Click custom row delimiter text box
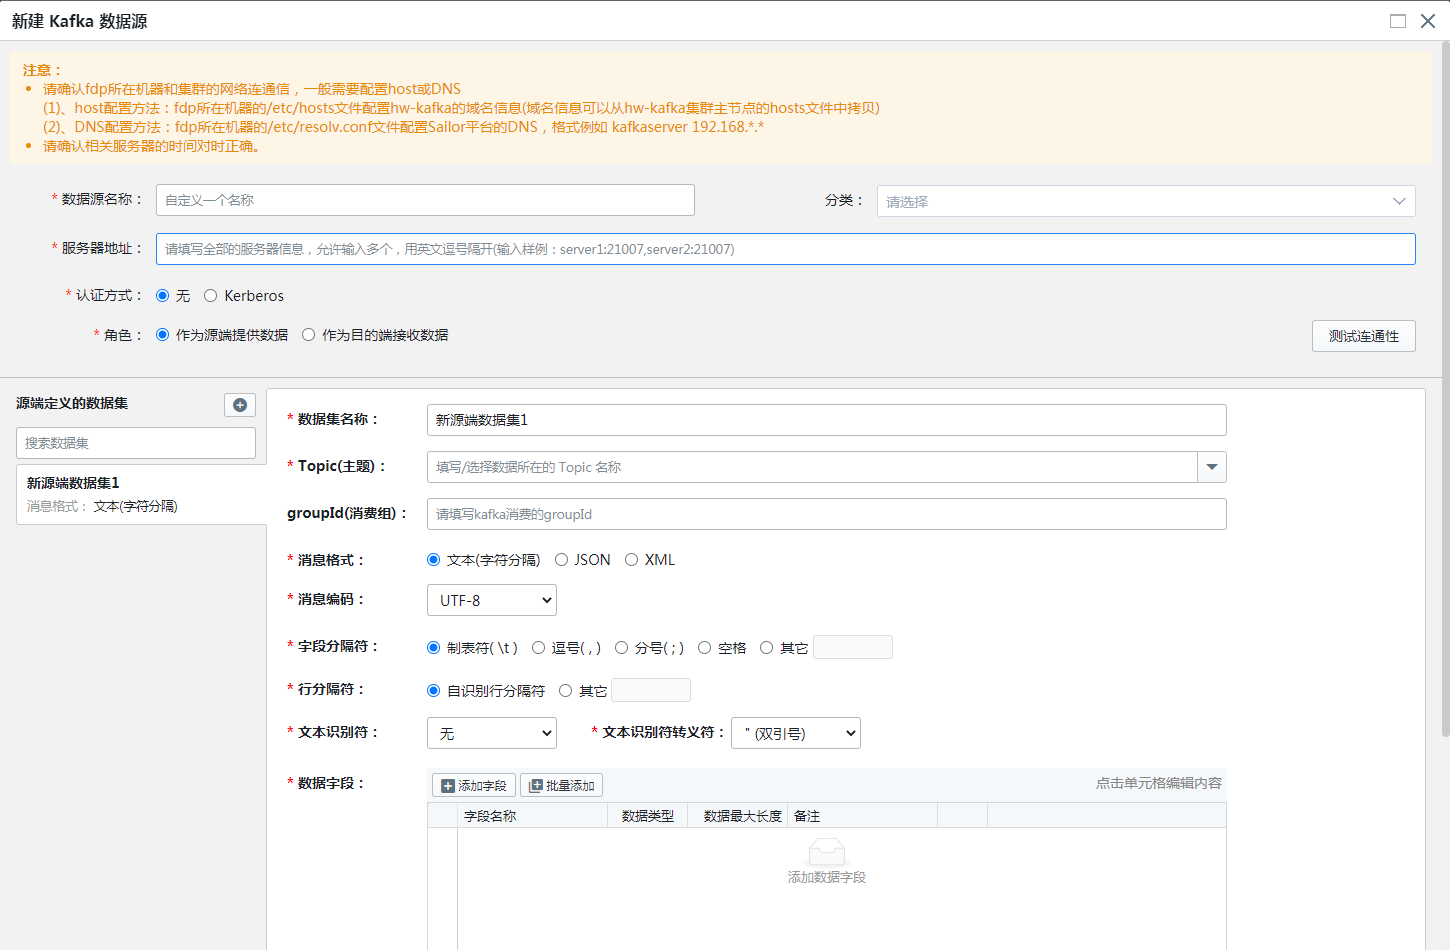 pyautogui.click(x=651, y=690)
